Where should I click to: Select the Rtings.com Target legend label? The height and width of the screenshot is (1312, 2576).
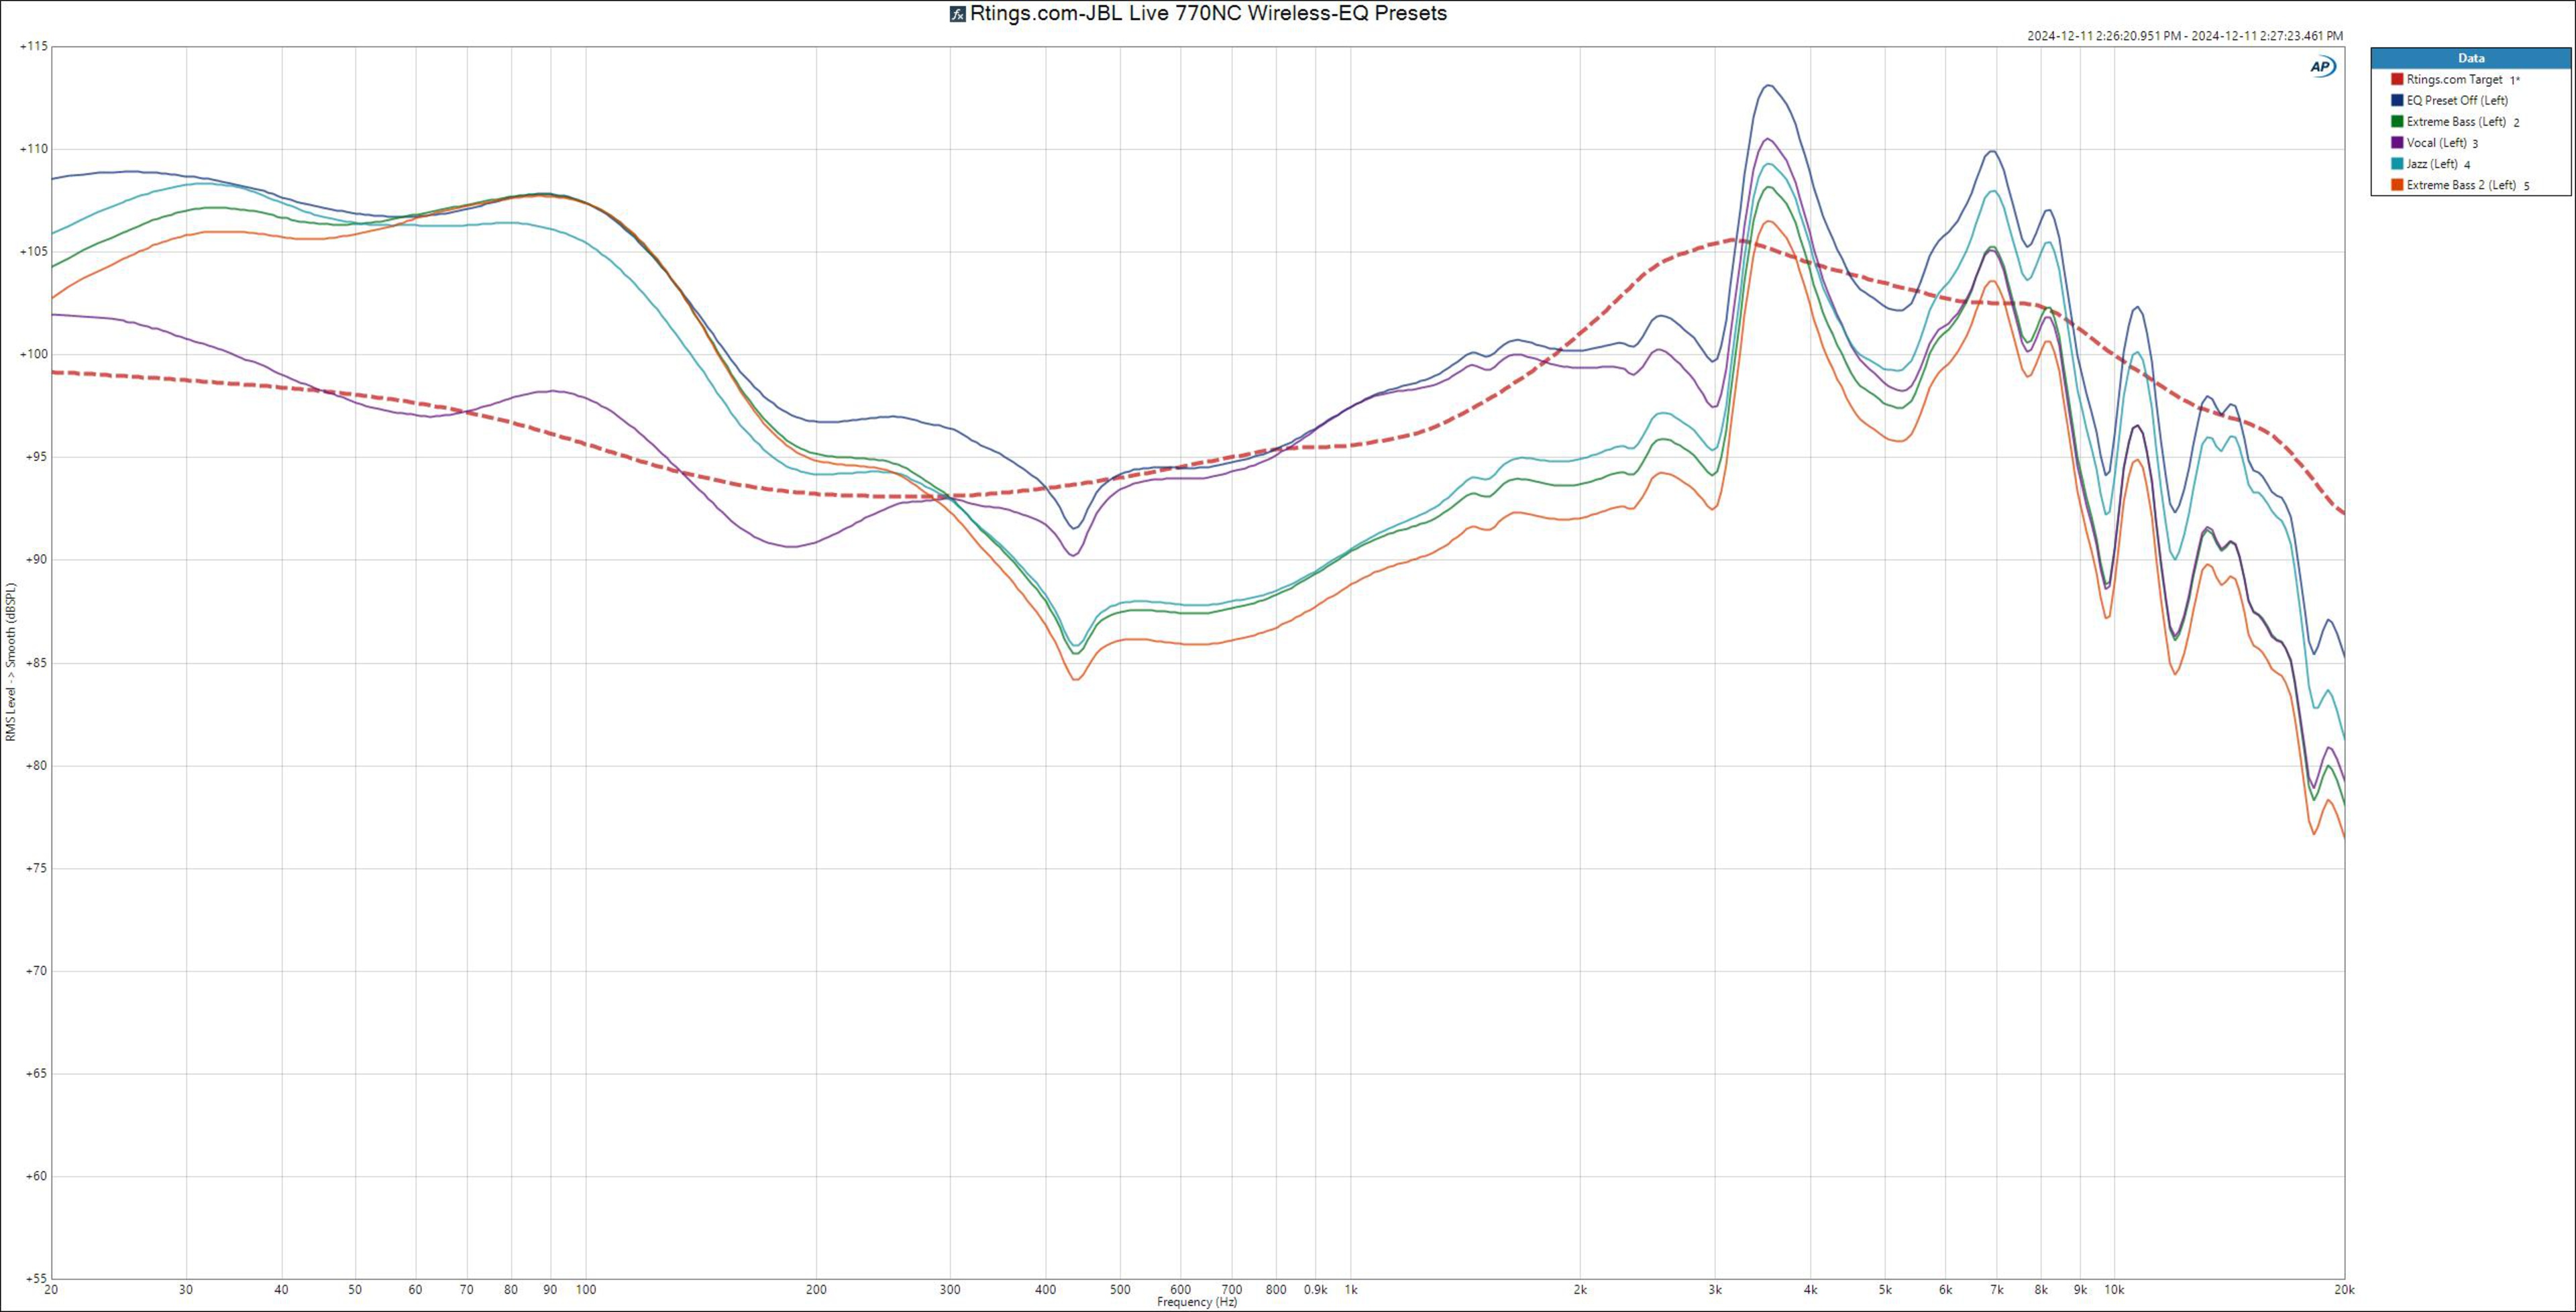[x=2454, y=79]
